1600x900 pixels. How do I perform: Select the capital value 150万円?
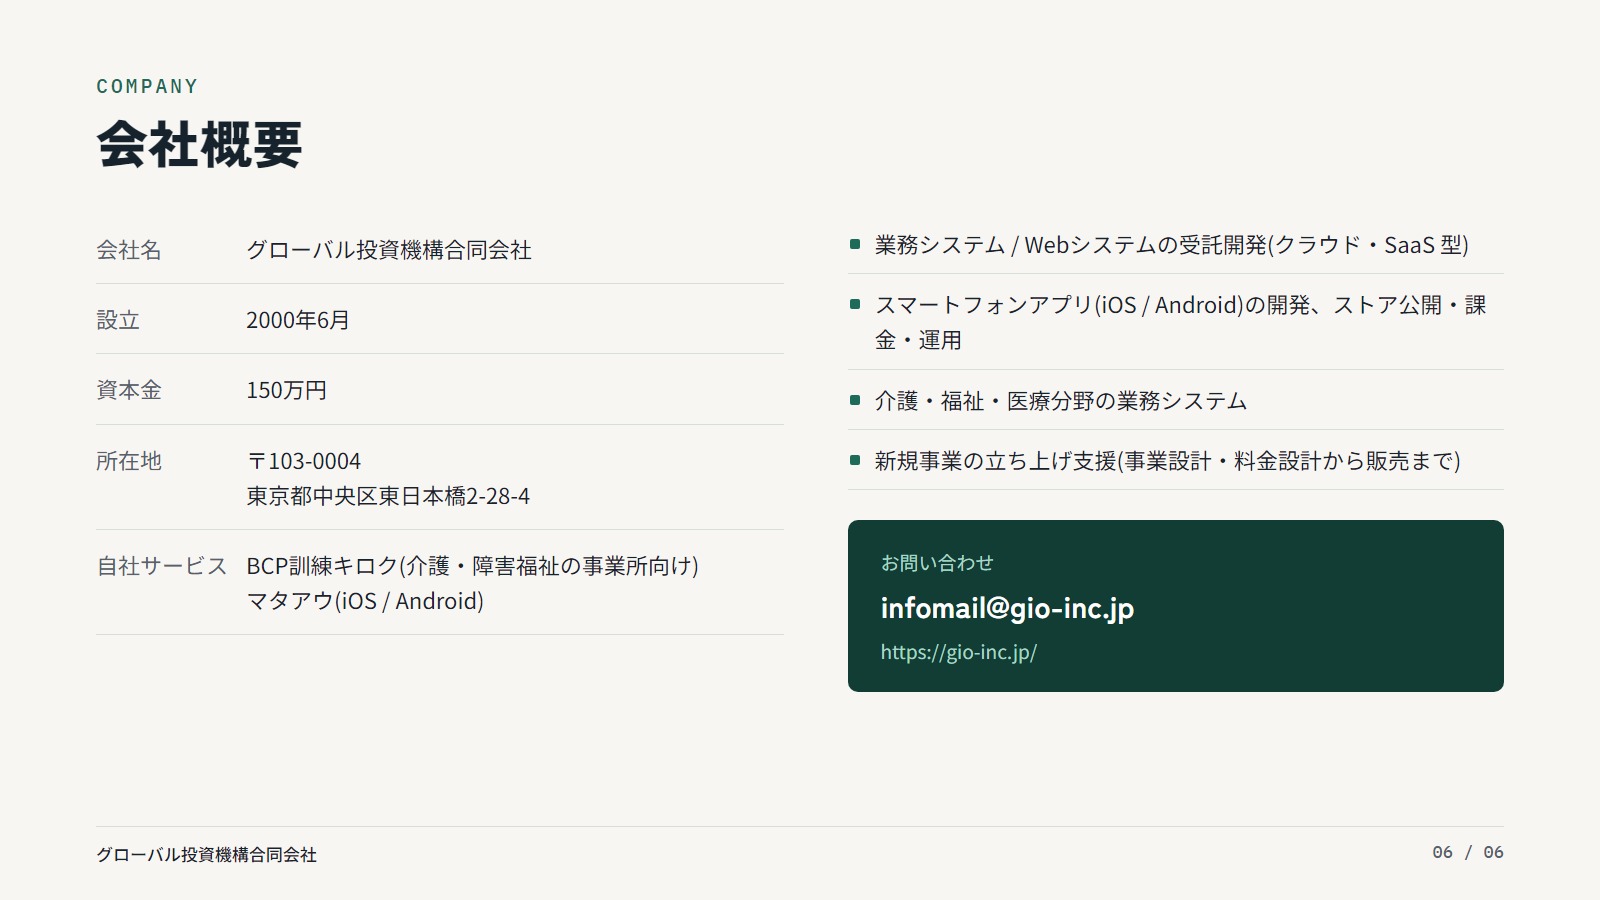(287, 390)
